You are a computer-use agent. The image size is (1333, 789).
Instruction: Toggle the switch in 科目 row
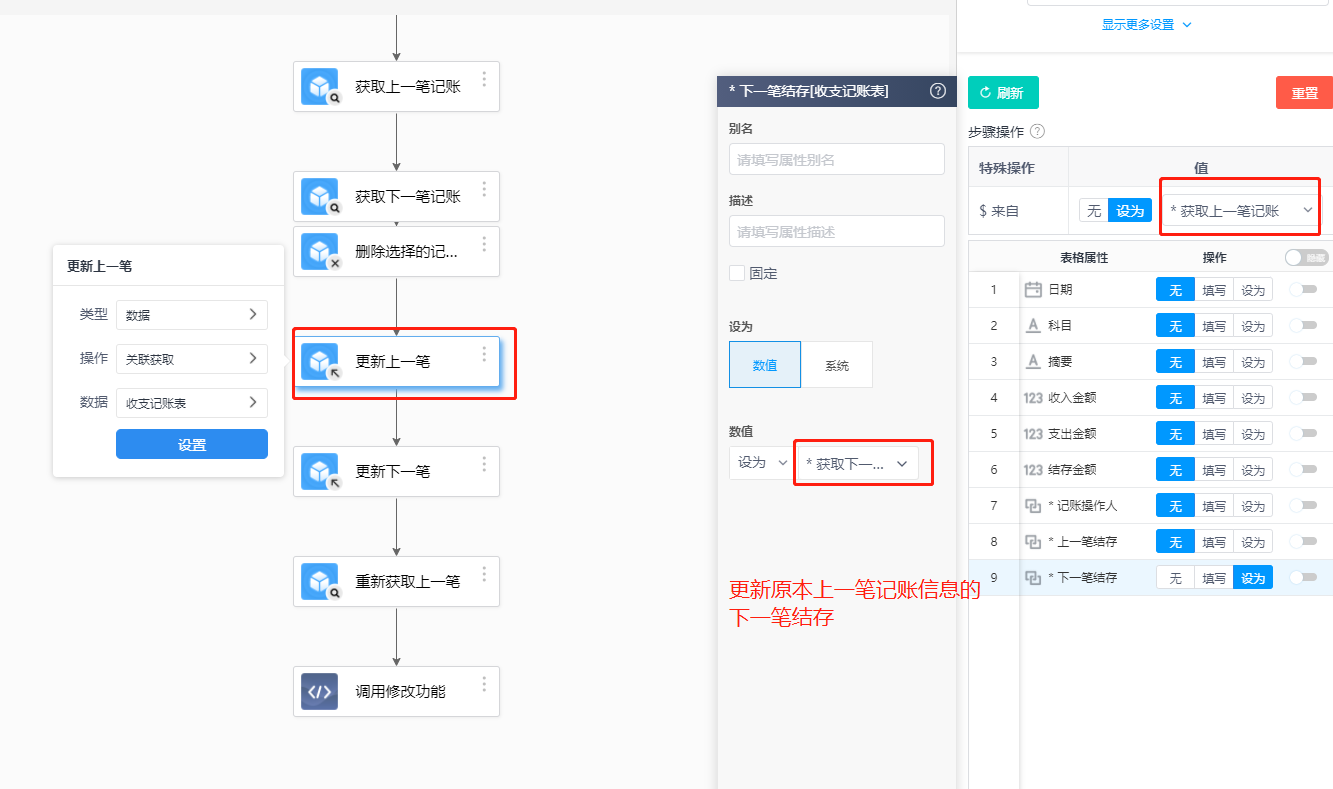[x=1303, y=326]
